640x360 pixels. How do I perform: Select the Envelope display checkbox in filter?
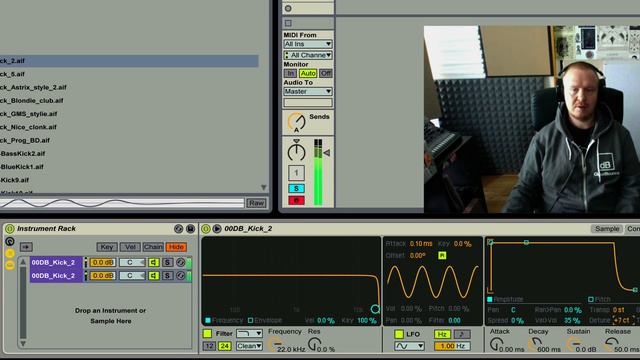point(251,320)
